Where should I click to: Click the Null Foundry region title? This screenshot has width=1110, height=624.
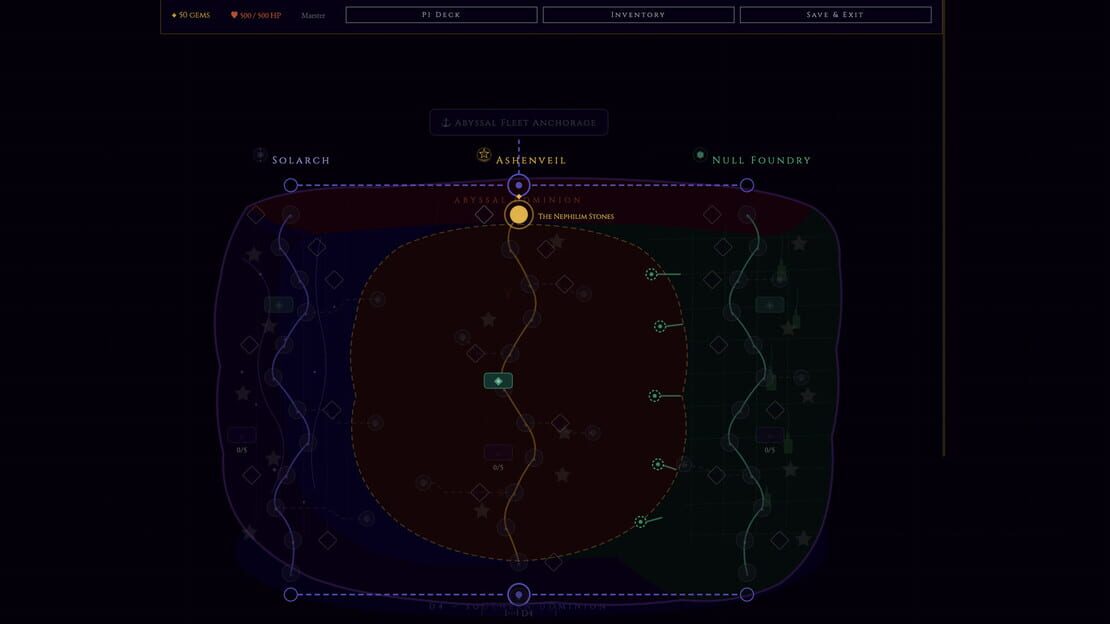pos(761,160)
